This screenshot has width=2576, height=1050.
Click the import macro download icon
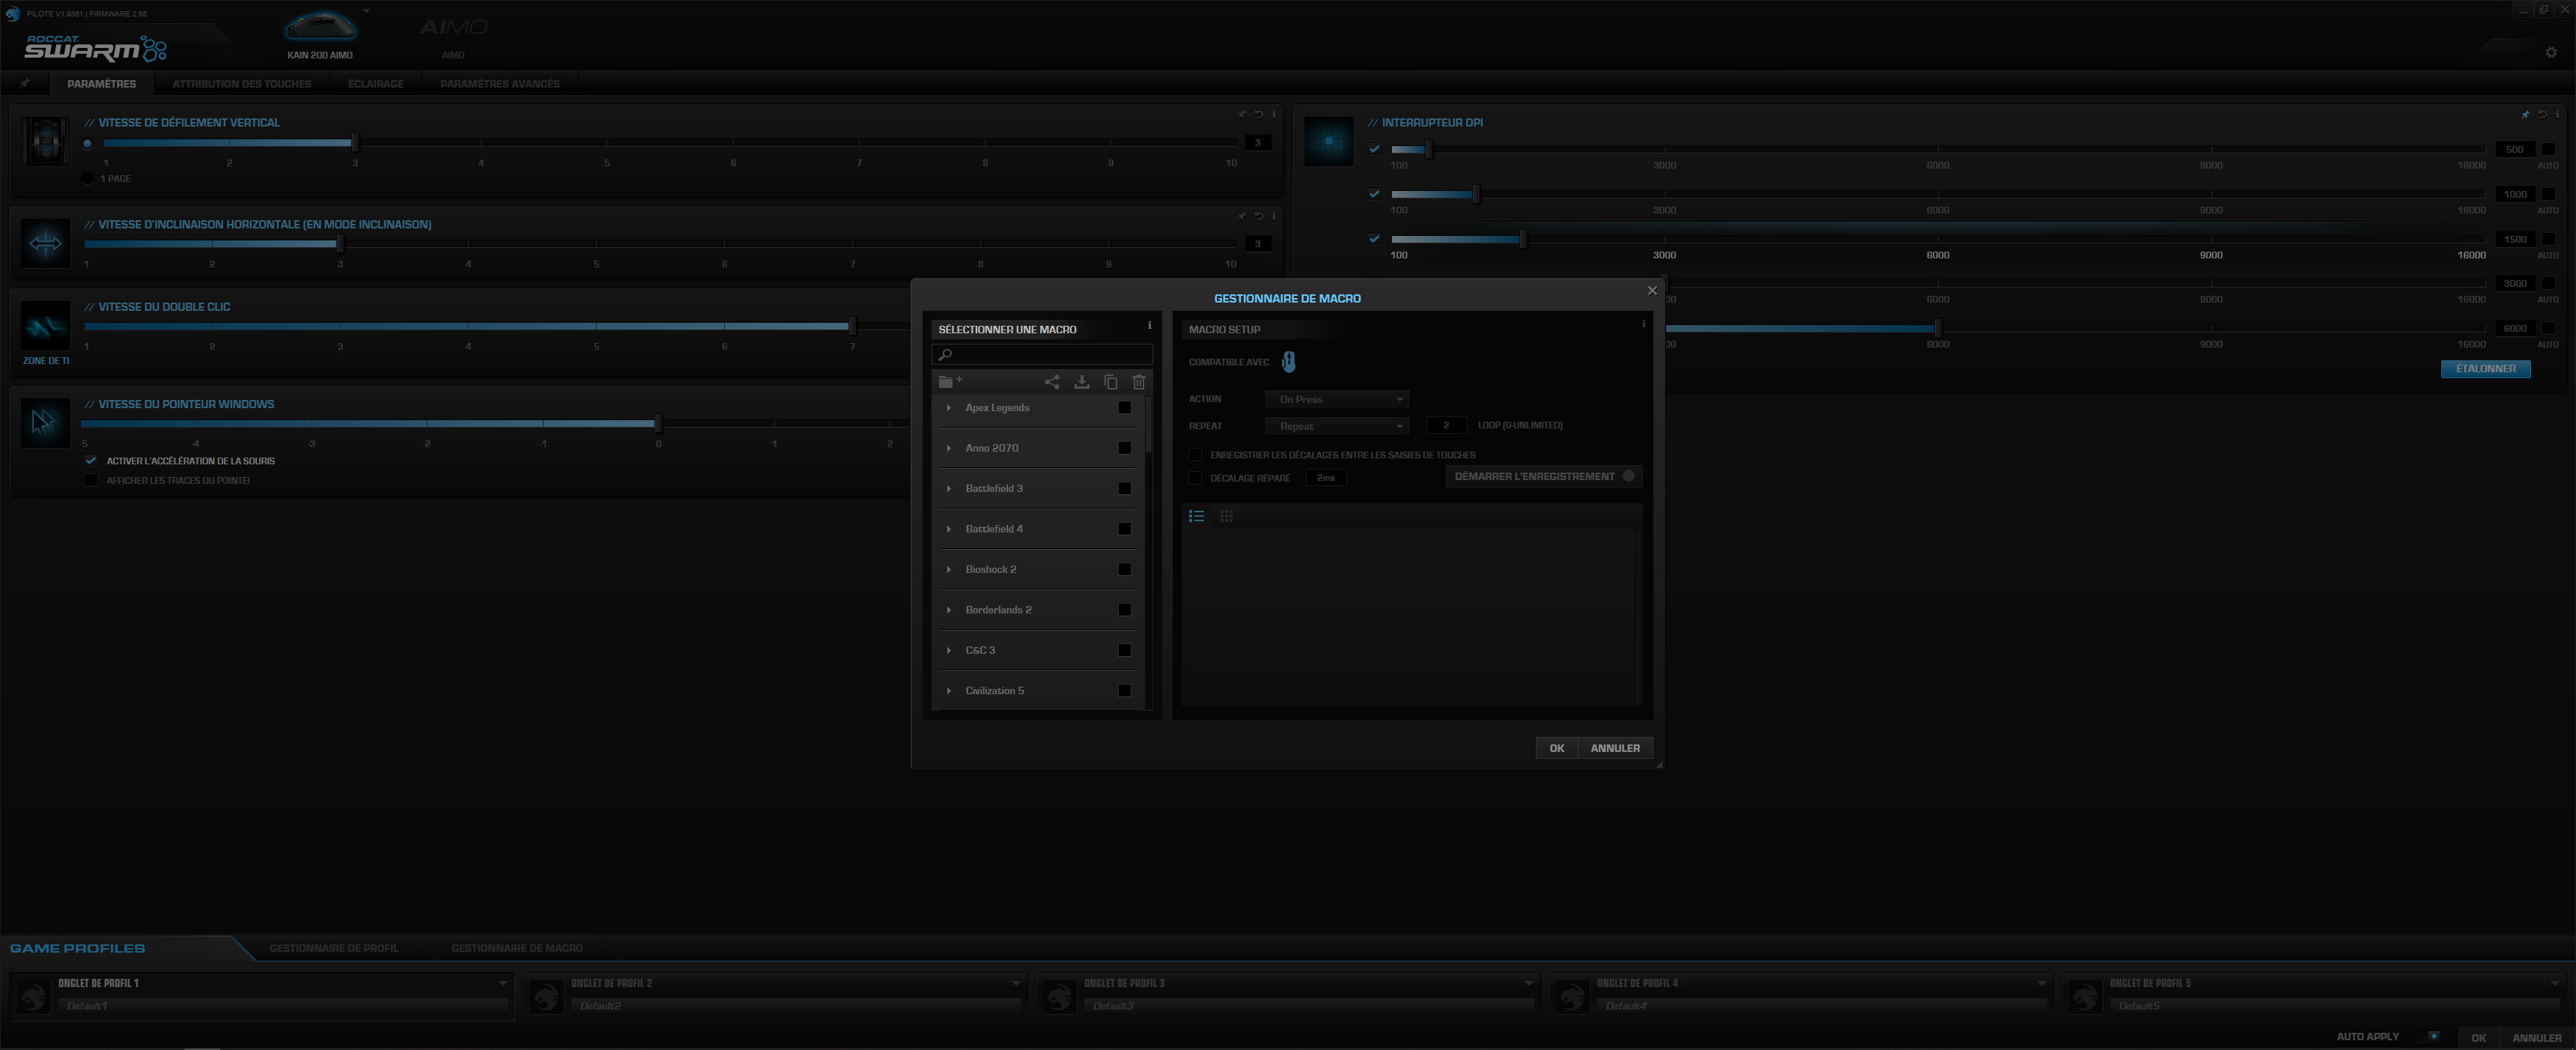click(1081, 381)
